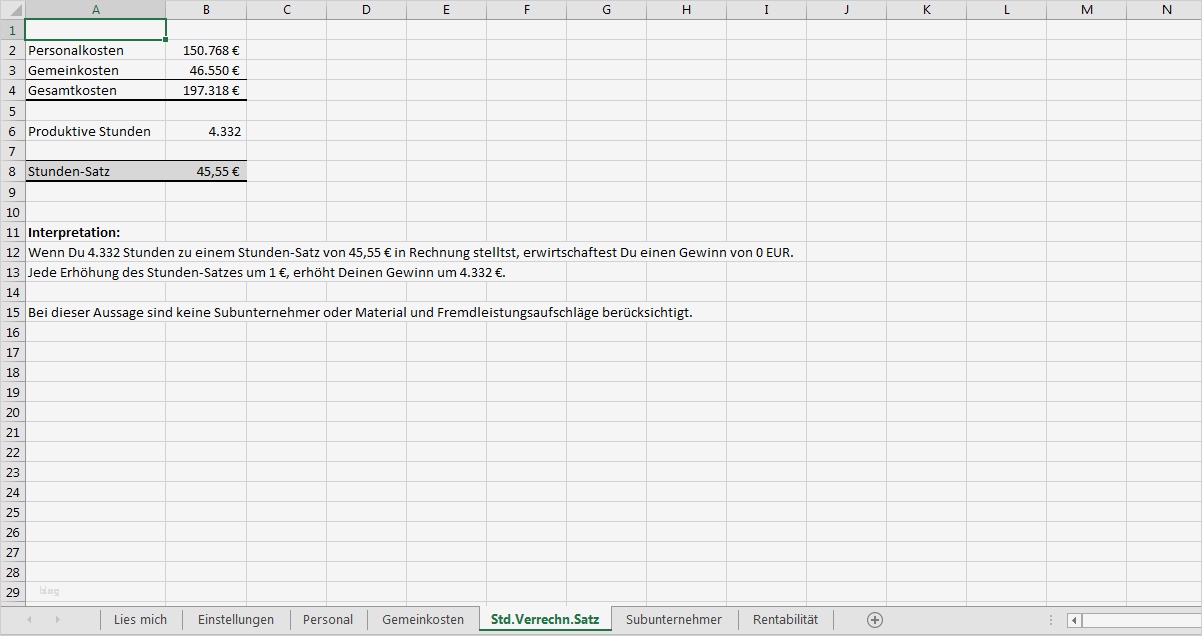Image resolution: width=1202 pixels, height=636 pixels.
Task: Open the Einstellungen sheet
Action: point(236,619)
